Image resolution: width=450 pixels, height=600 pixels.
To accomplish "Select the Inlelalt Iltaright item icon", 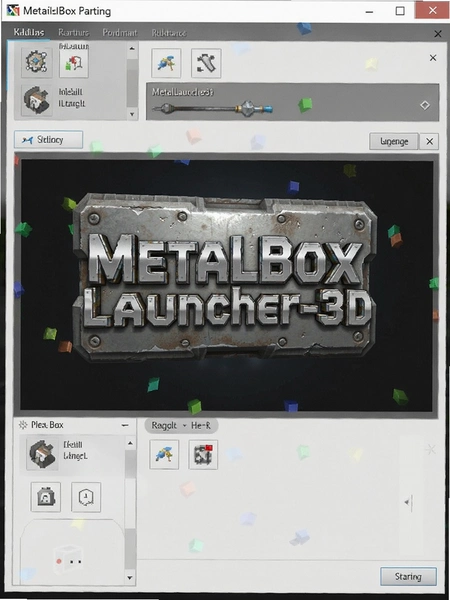I will tap(36, 99).
